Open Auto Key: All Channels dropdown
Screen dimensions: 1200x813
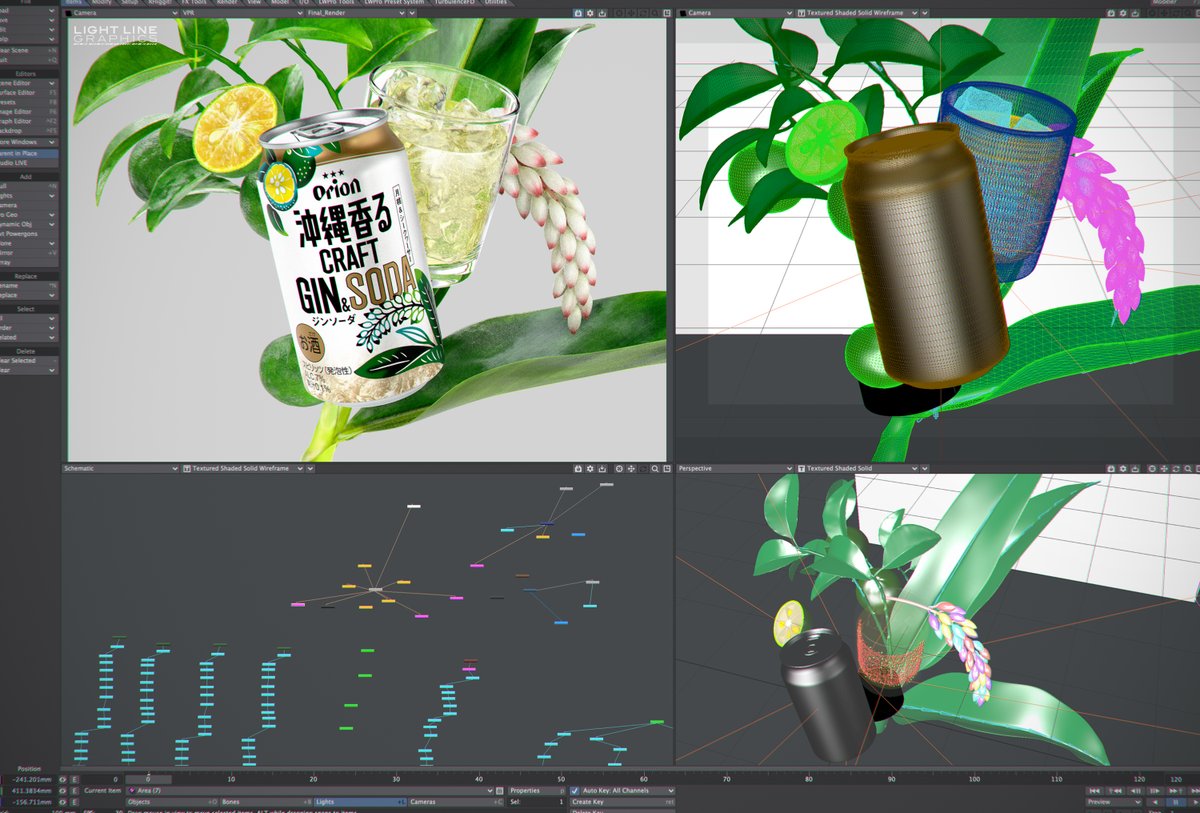(x=628, y=790)
